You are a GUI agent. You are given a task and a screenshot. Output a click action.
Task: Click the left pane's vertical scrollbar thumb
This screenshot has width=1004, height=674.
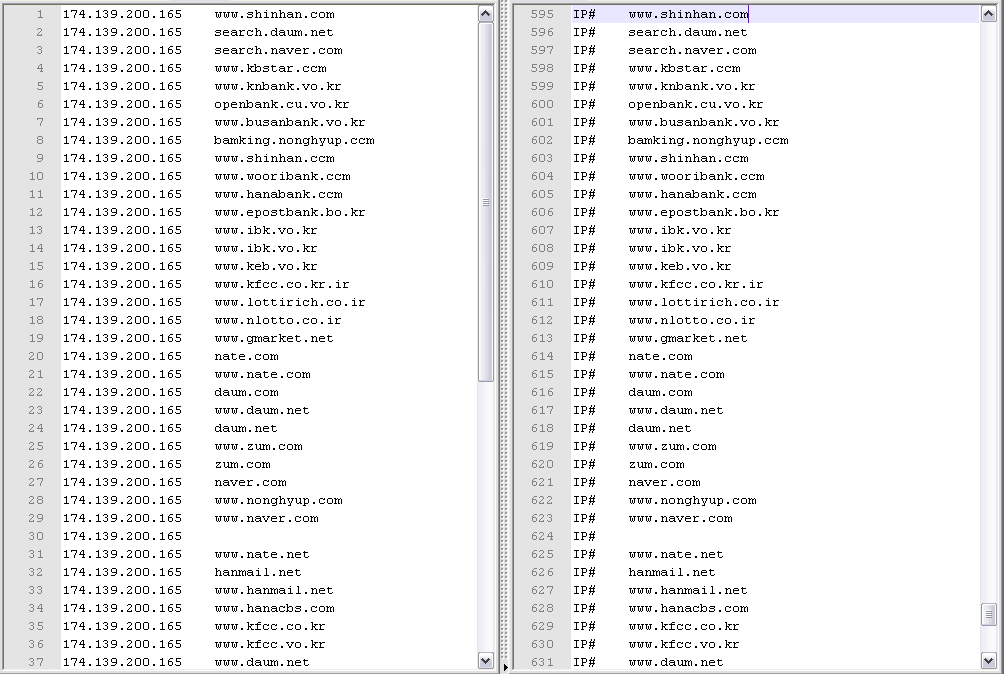(x=485, y=202)
